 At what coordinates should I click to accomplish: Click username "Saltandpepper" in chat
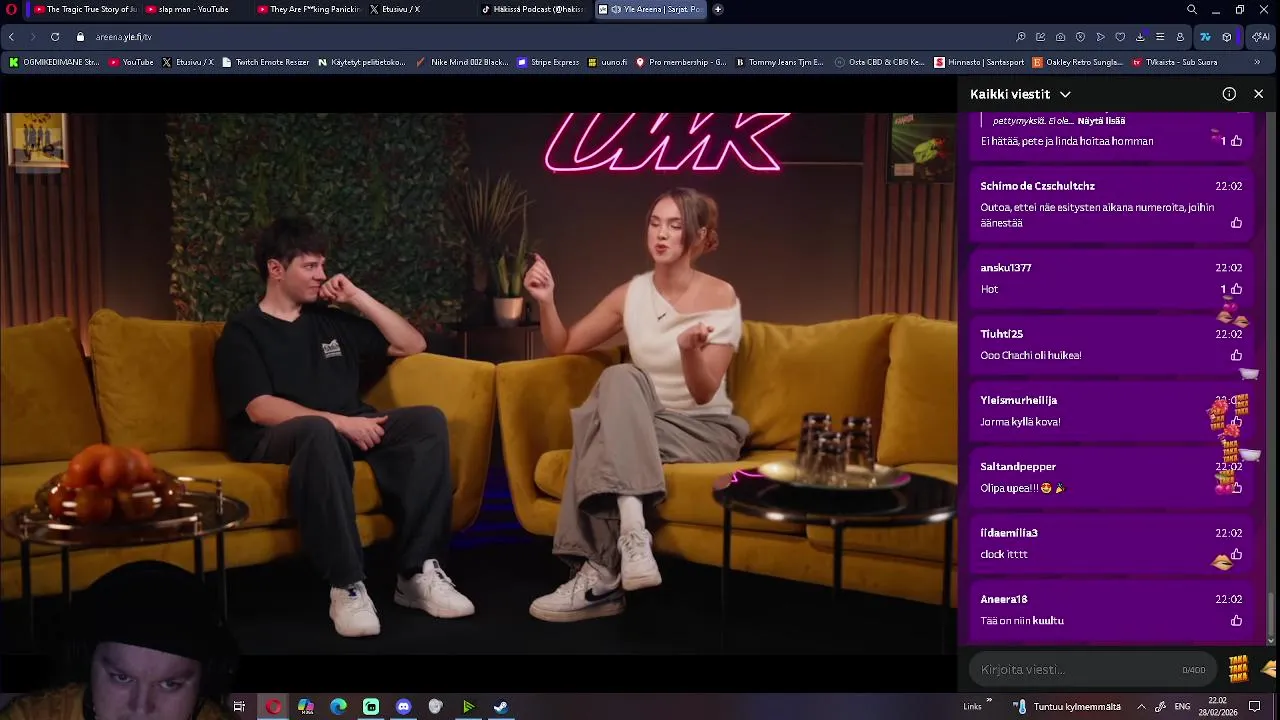[1018, 466]
